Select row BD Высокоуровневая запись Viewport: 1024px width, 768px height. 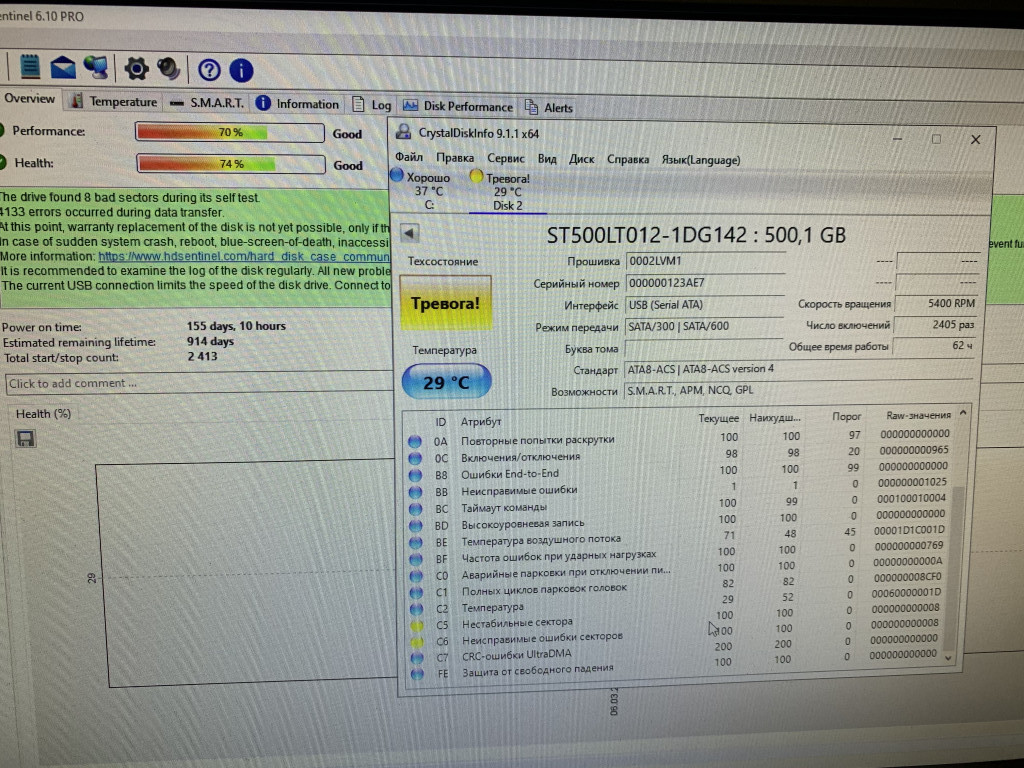point(677,520)
